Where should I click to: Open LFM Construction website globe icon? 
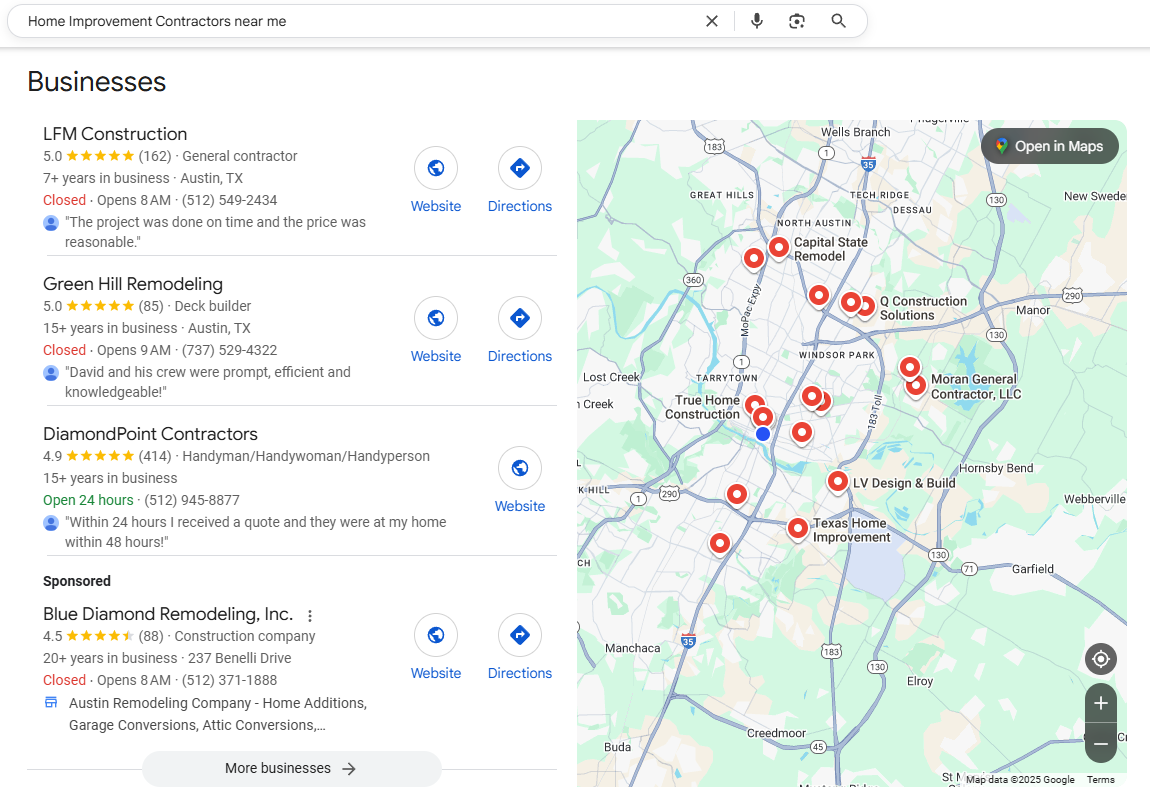click(x=436, y=168)
